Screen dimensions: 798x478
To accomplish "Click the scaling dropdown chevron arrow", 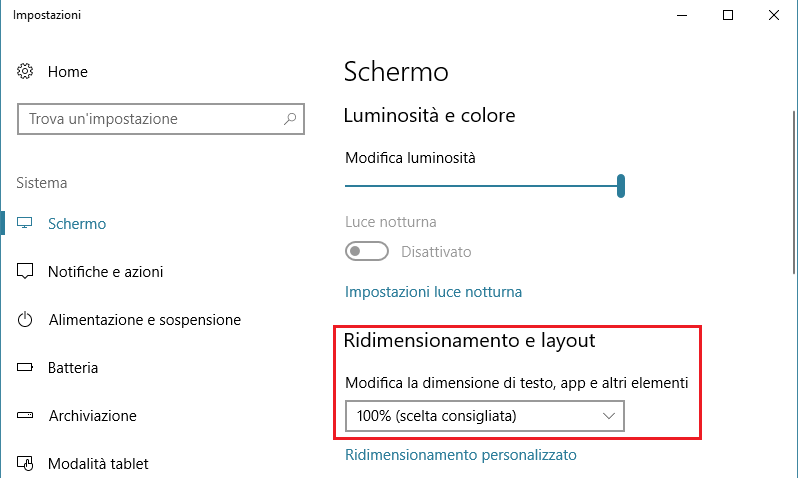I will (607, 415).
